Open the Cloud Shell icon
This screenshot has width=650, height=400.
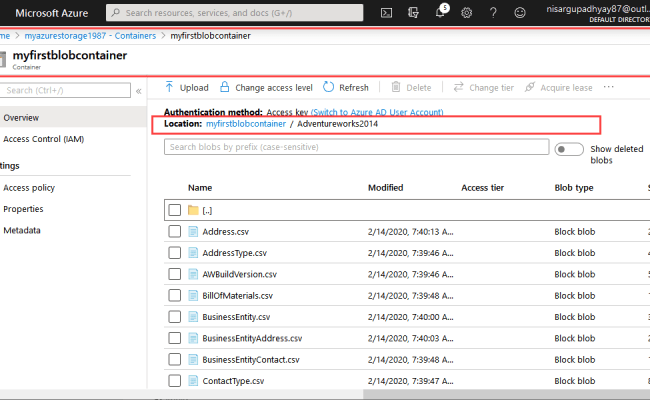point(386,13)
